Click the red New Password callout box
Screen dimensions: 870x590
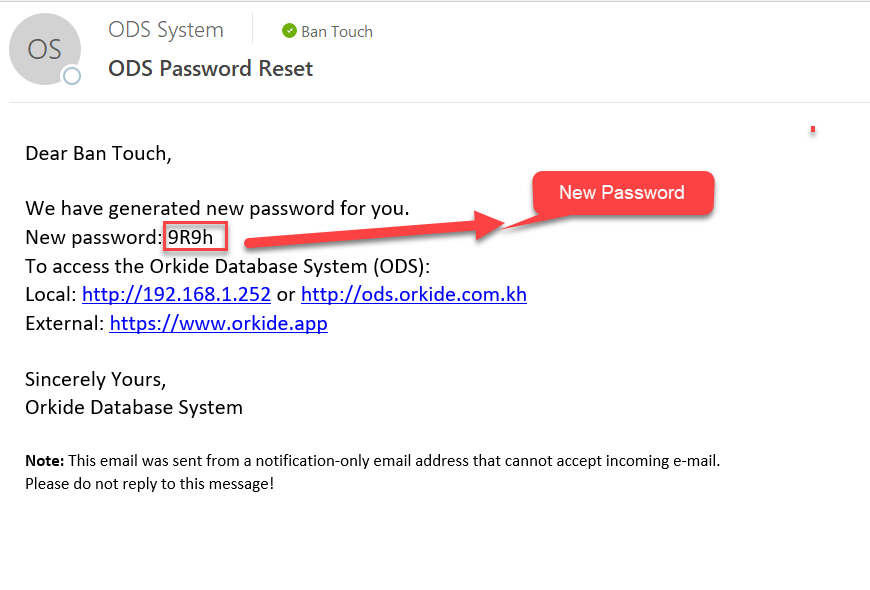pyautogui.click(x=622, y=193)
